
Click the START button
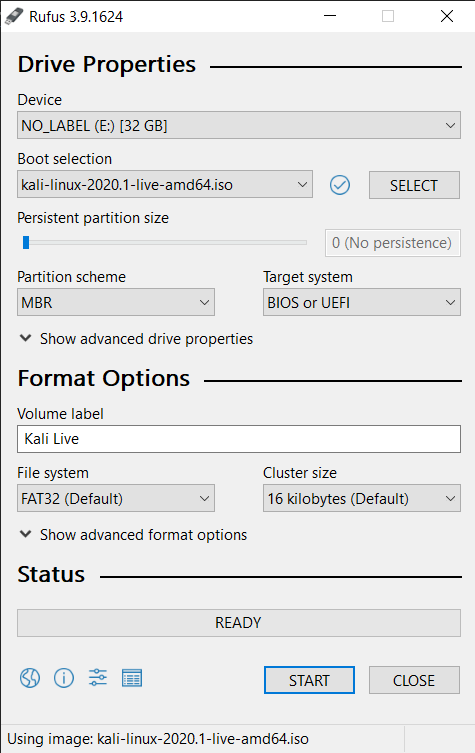click(x=309, y=680)
